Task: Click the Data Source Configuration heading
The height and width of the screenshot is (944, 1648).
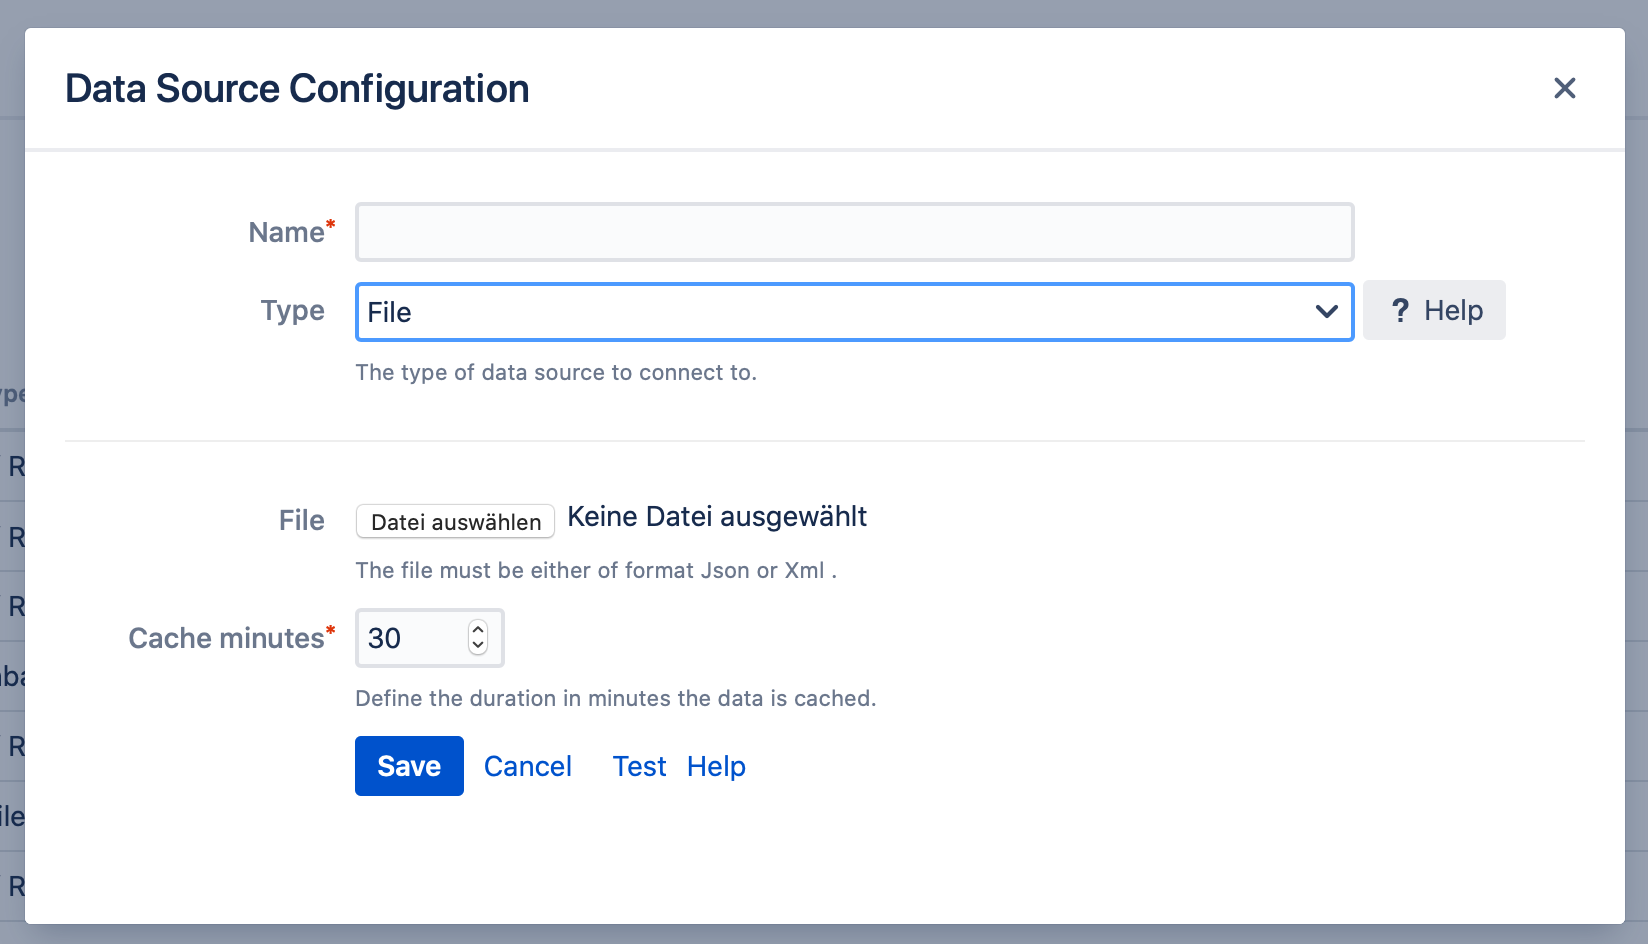Action: click(297, 89)
